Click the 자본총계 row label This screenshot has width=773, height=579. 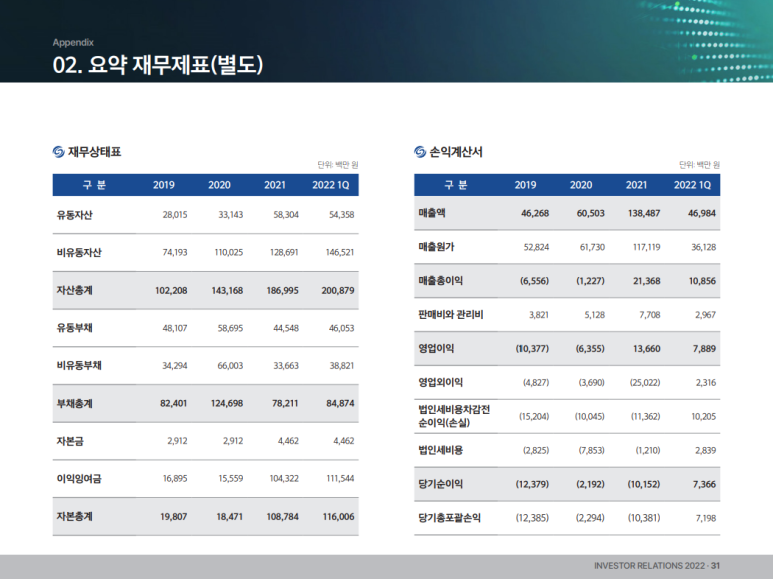74,516
